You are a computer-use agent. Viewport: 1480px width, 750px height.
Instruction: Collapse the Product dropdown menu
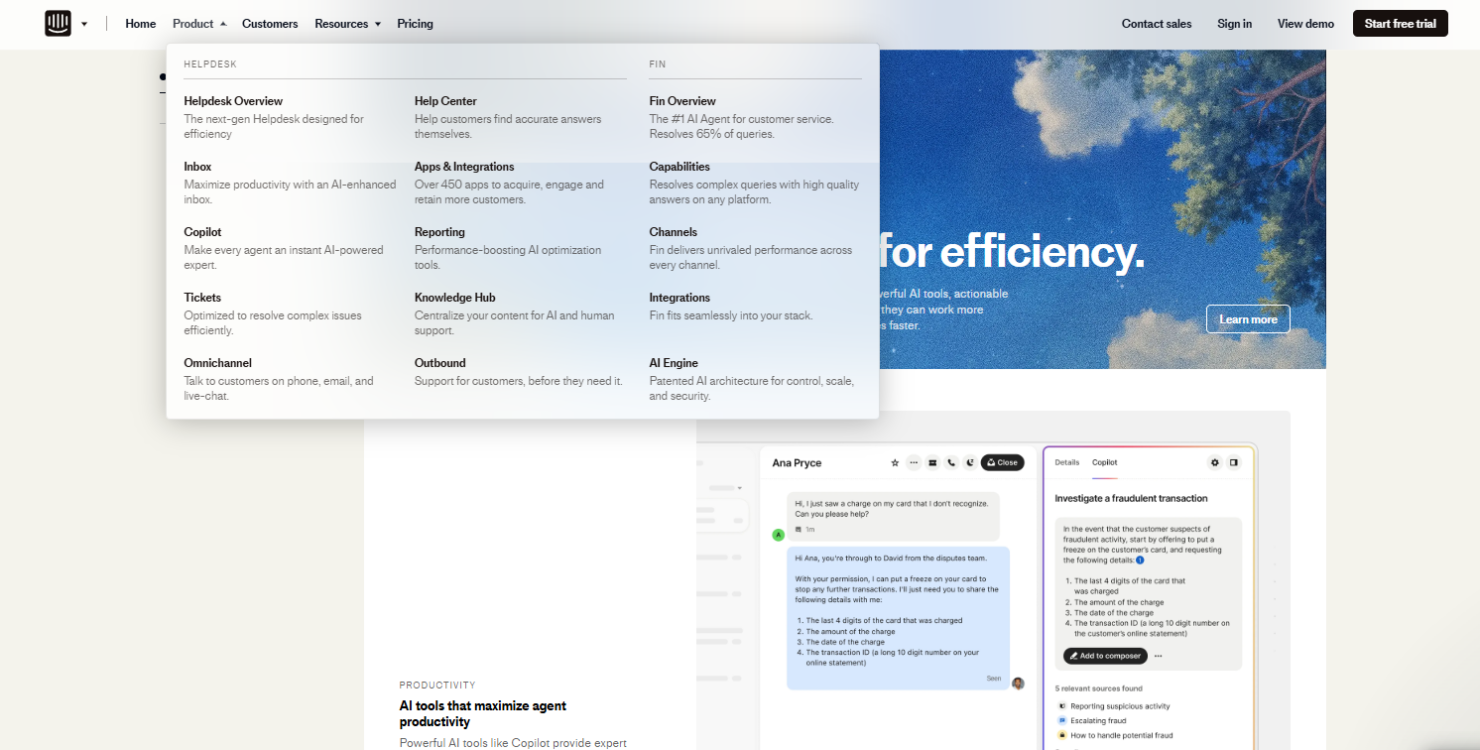199,24
